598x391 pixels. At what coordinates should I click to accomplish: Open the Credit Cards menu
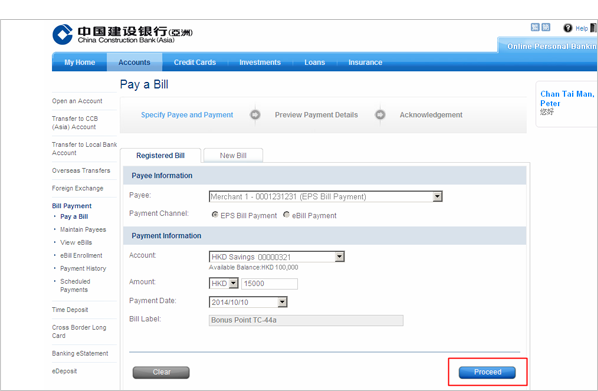pos(195,62)
